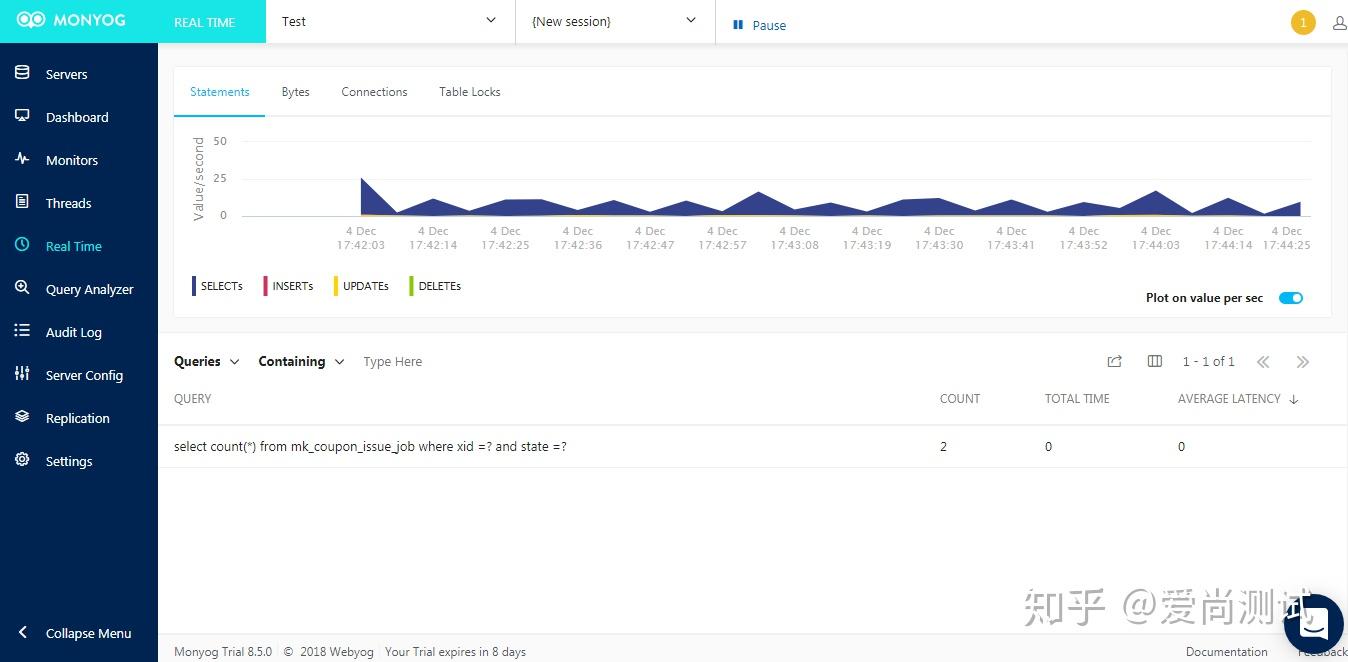Open the column chooser icon beside export
Screen dimensions: 1348x662
1154,361
